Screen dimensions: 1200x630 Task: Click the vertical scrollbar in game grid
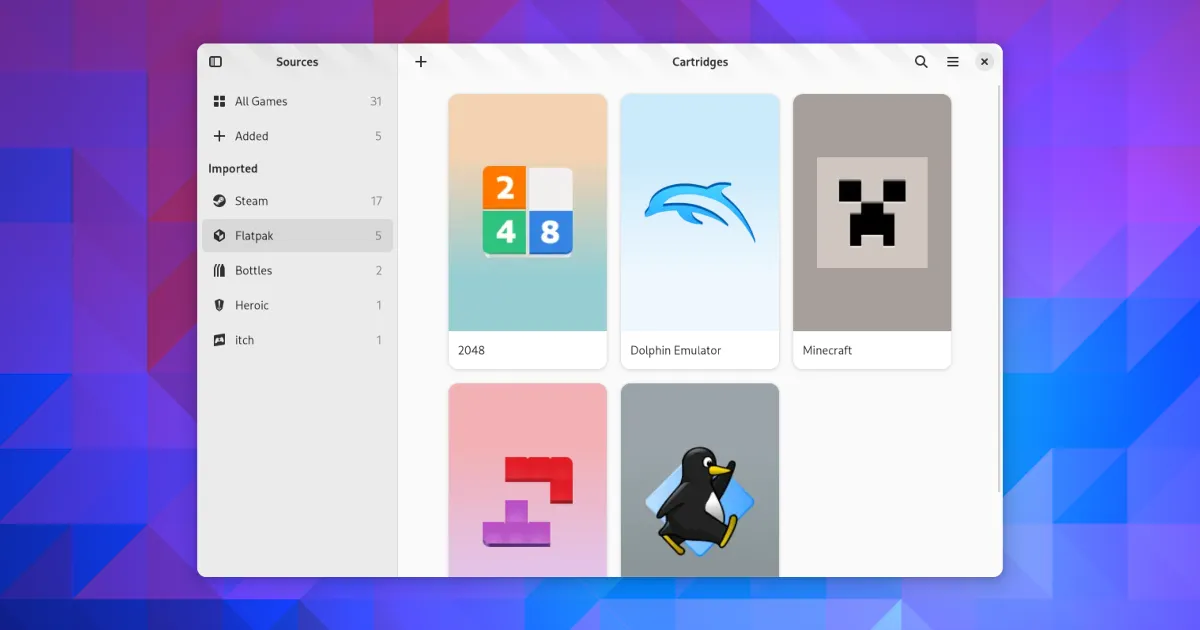999,290
